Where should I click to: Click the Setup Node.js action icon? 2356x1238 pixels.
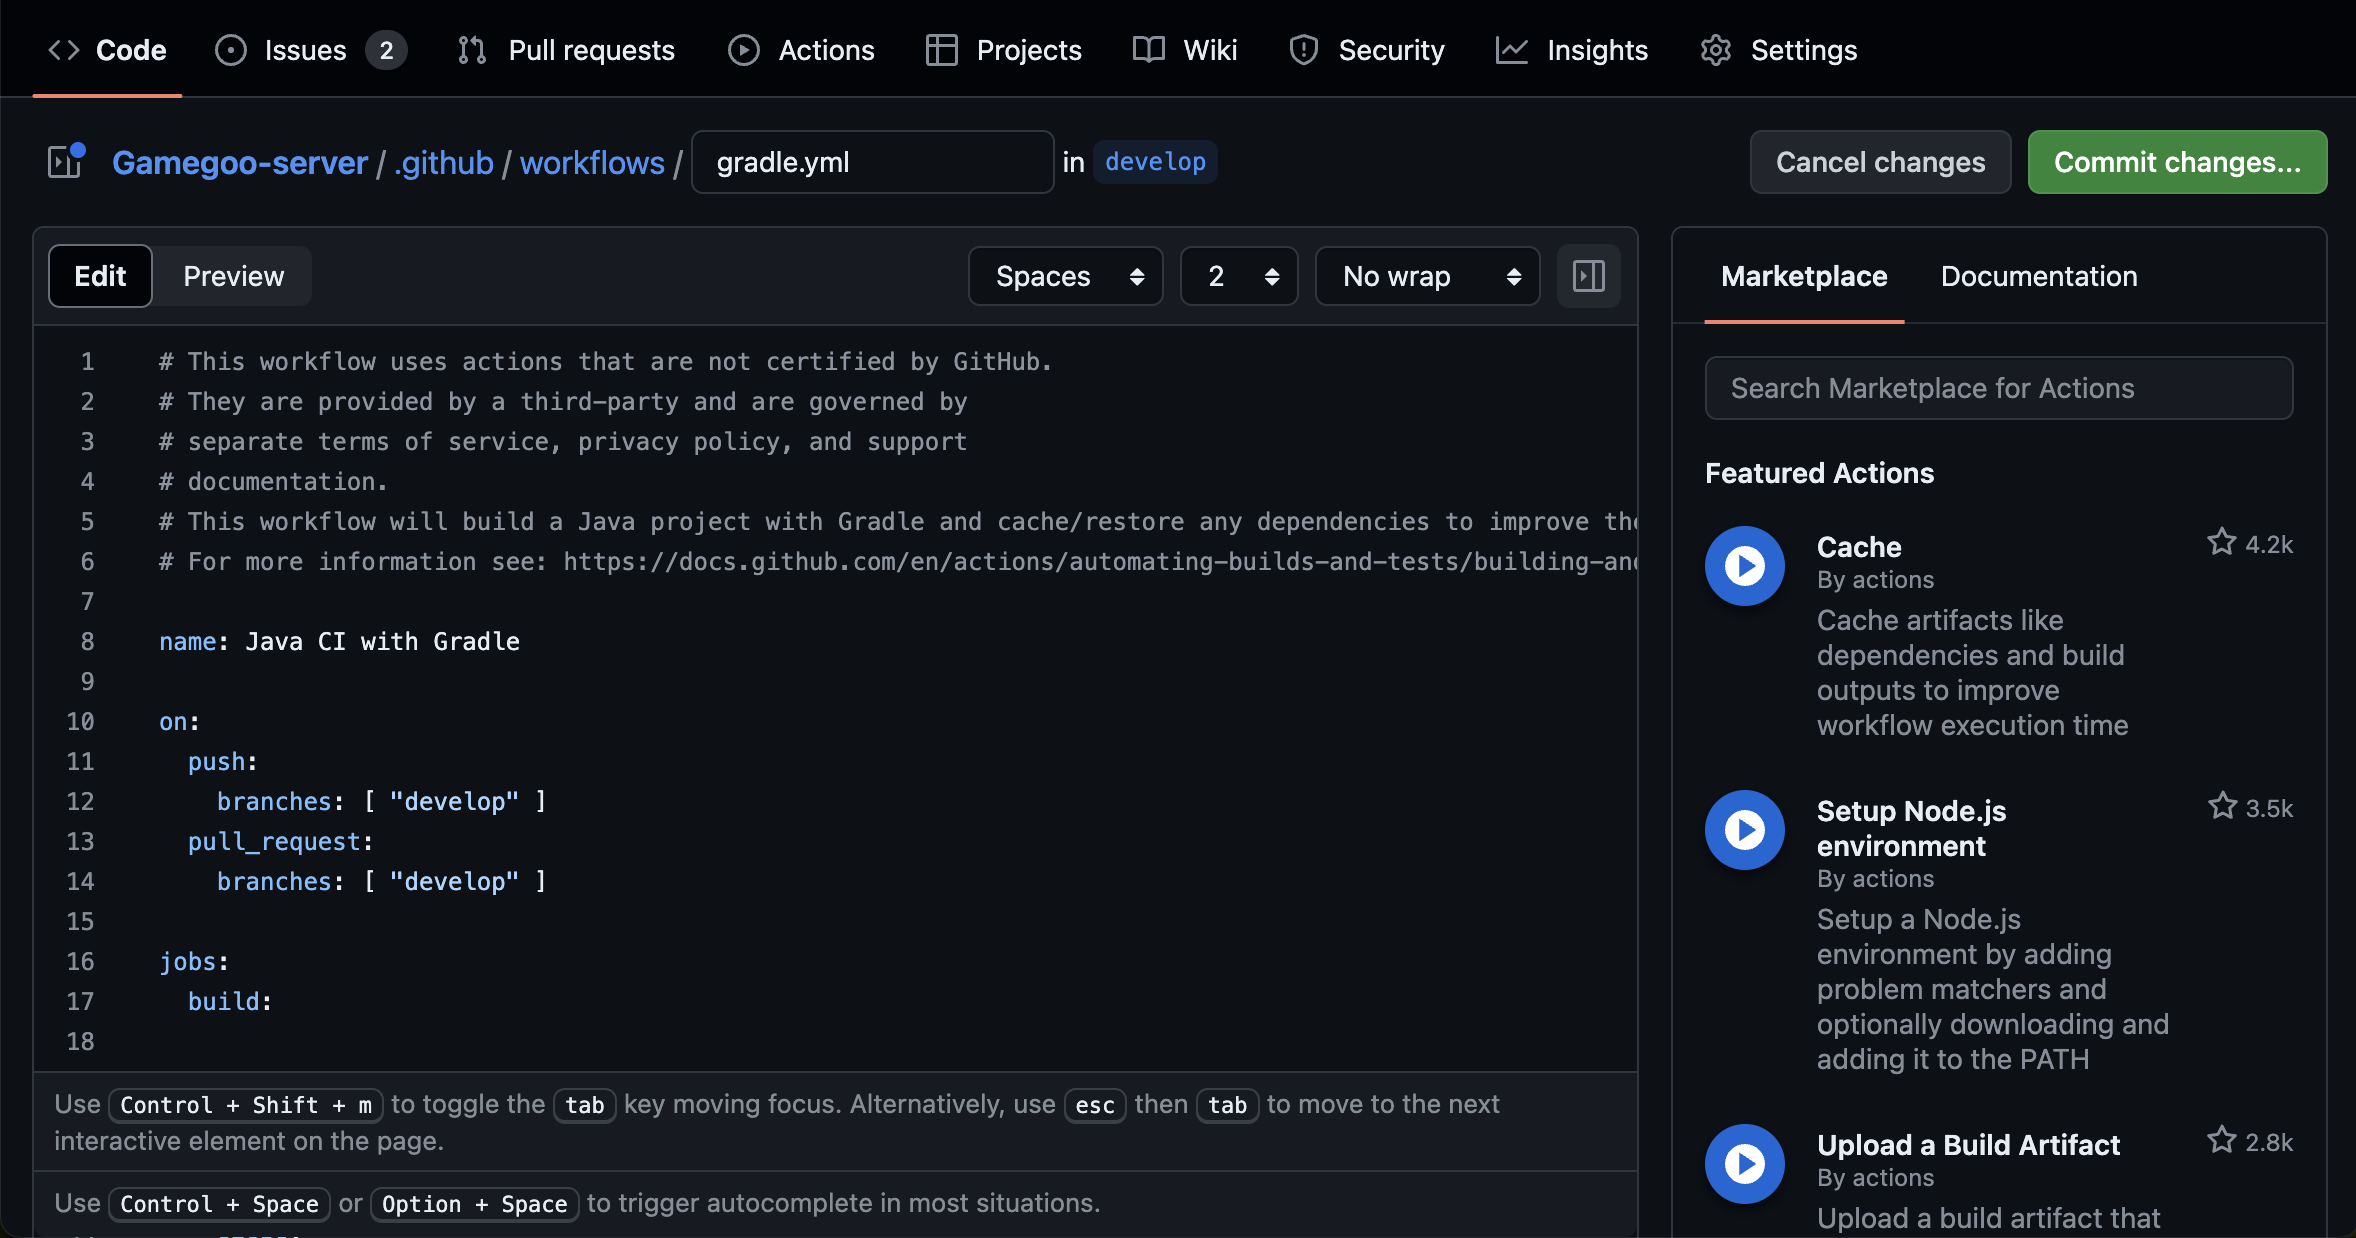[1744, 830]
